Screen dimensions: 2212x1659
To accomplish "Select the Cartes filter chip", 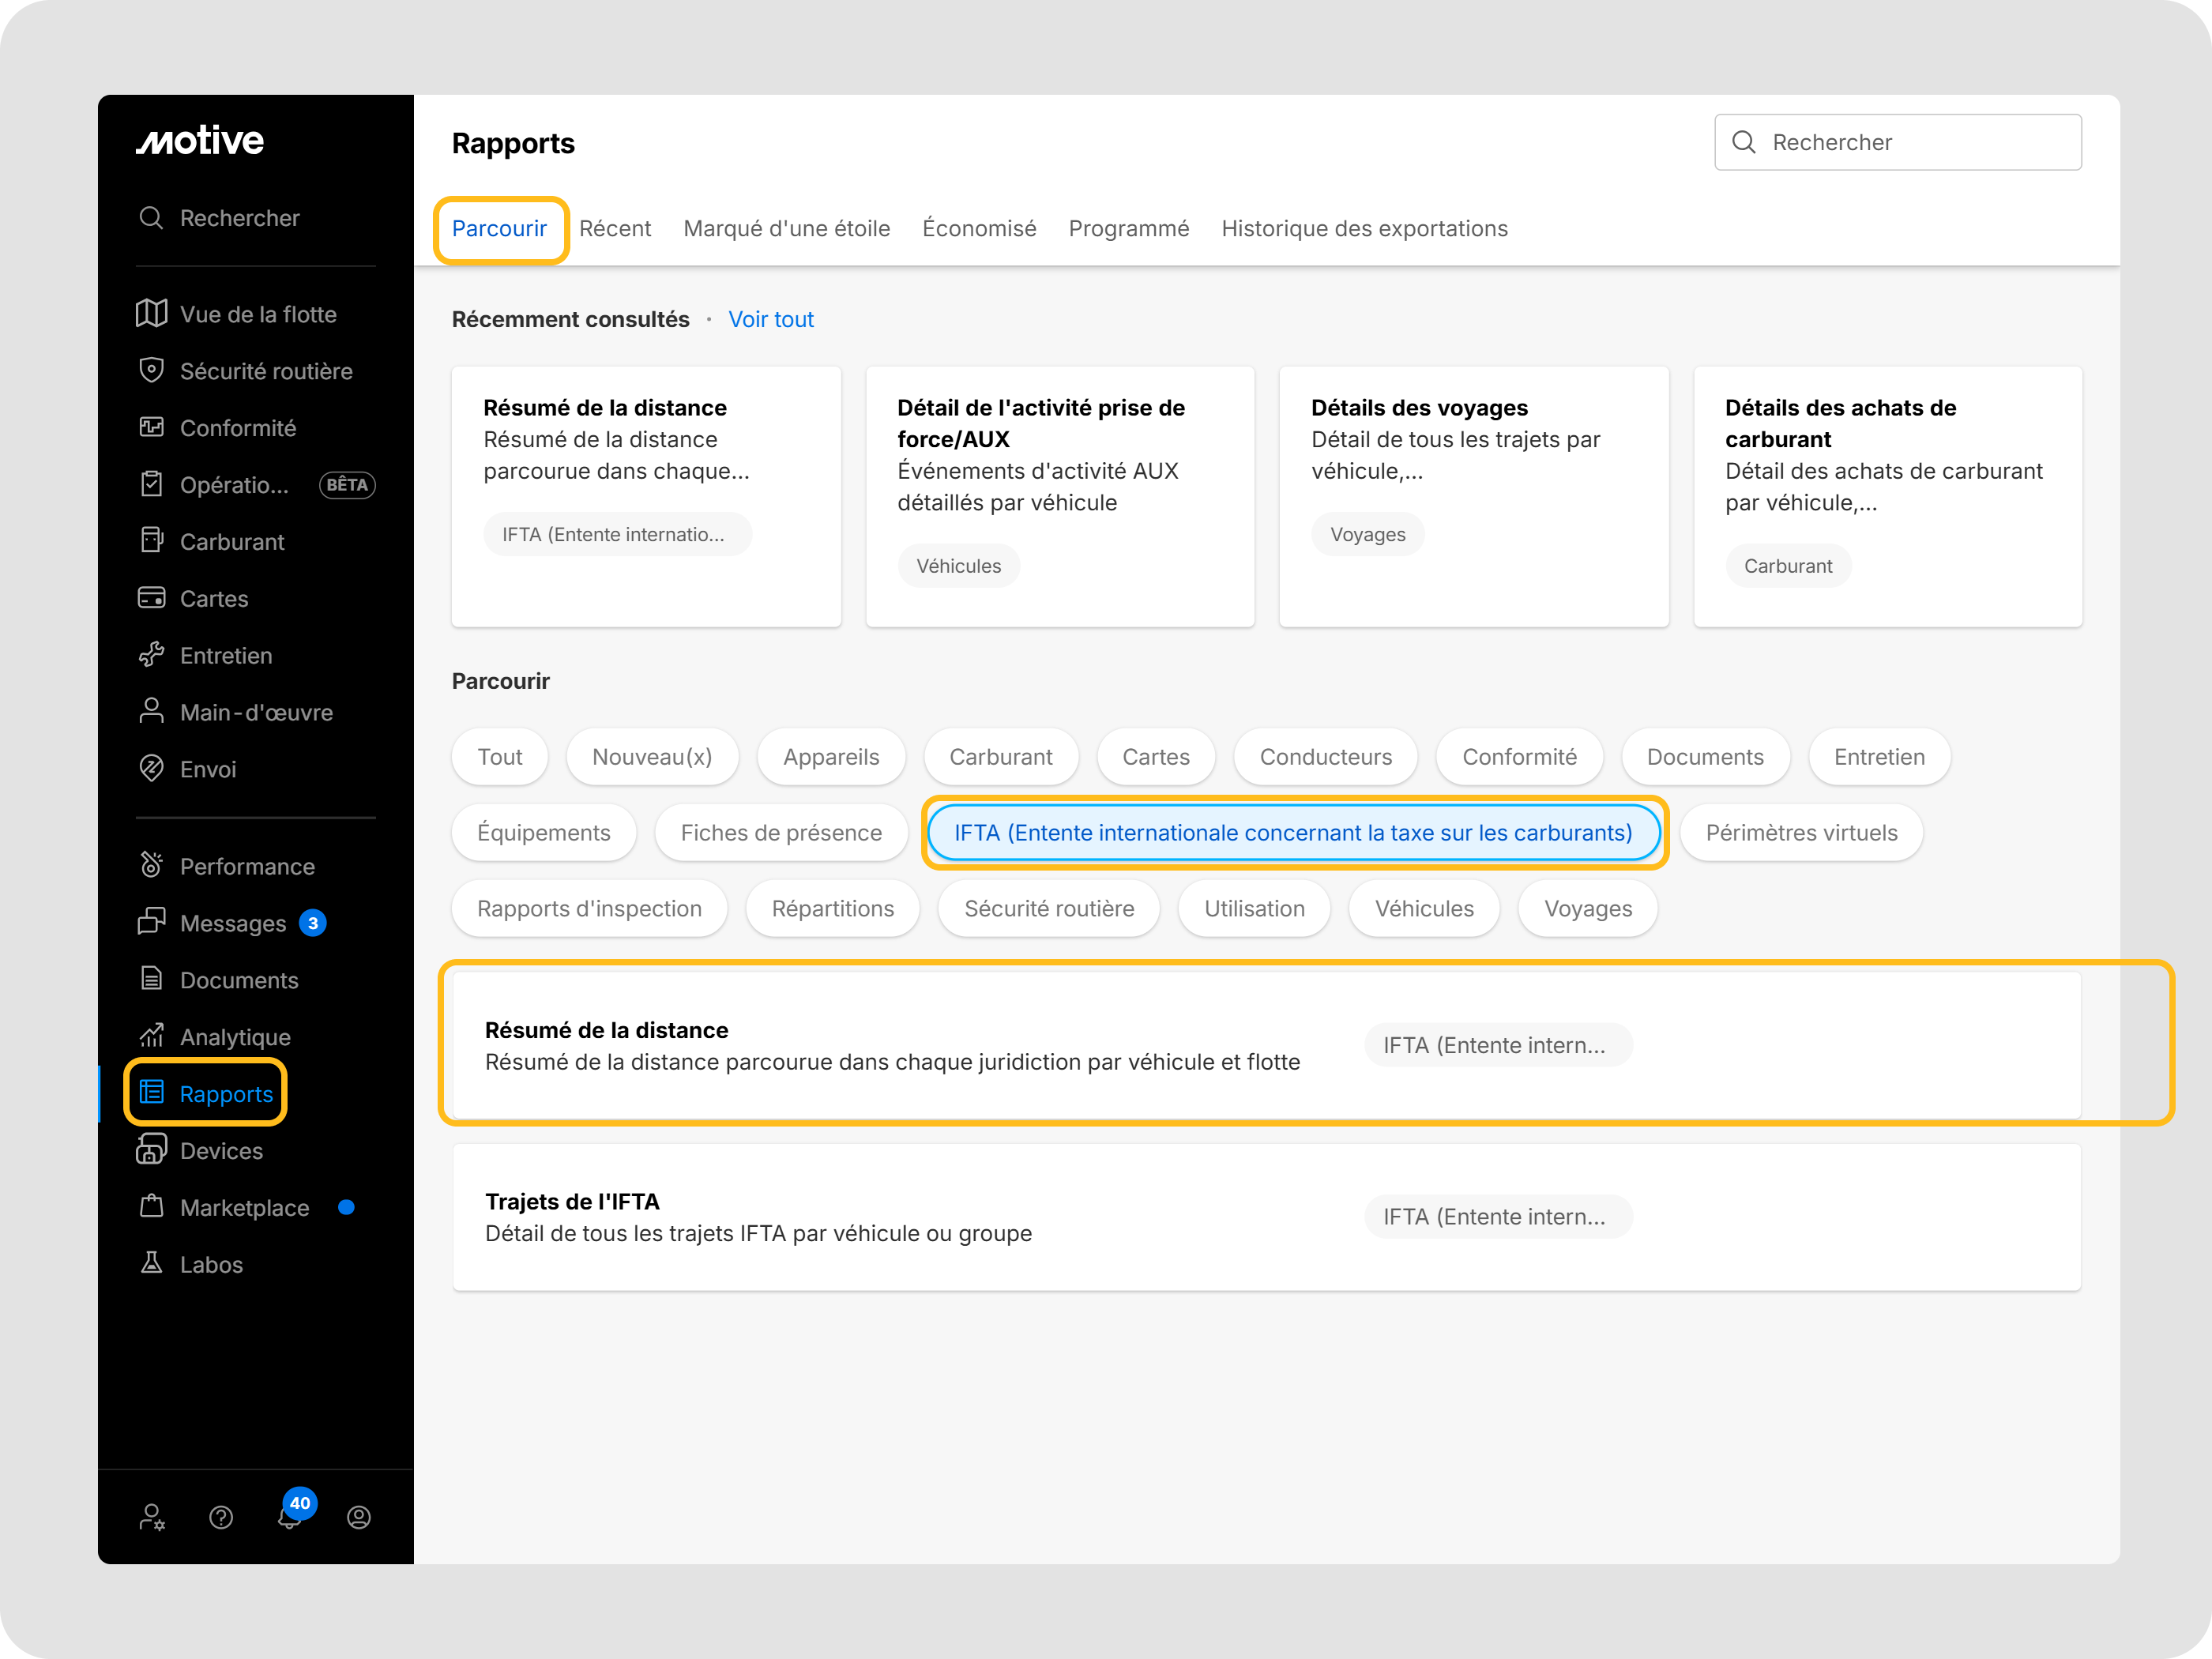I will pos(1156,757).
